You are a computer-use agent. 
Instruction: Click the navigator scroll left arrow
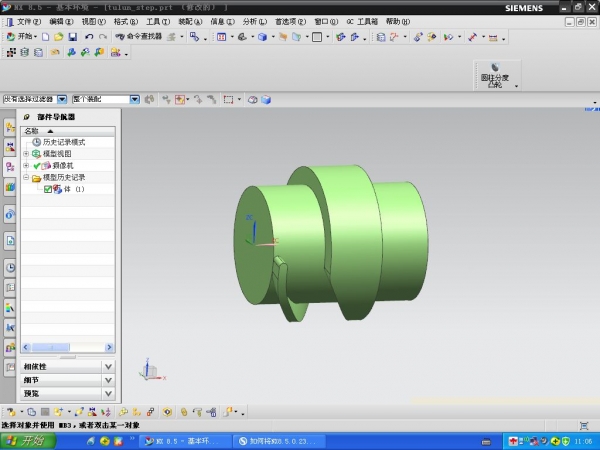[x=26, y=347]
